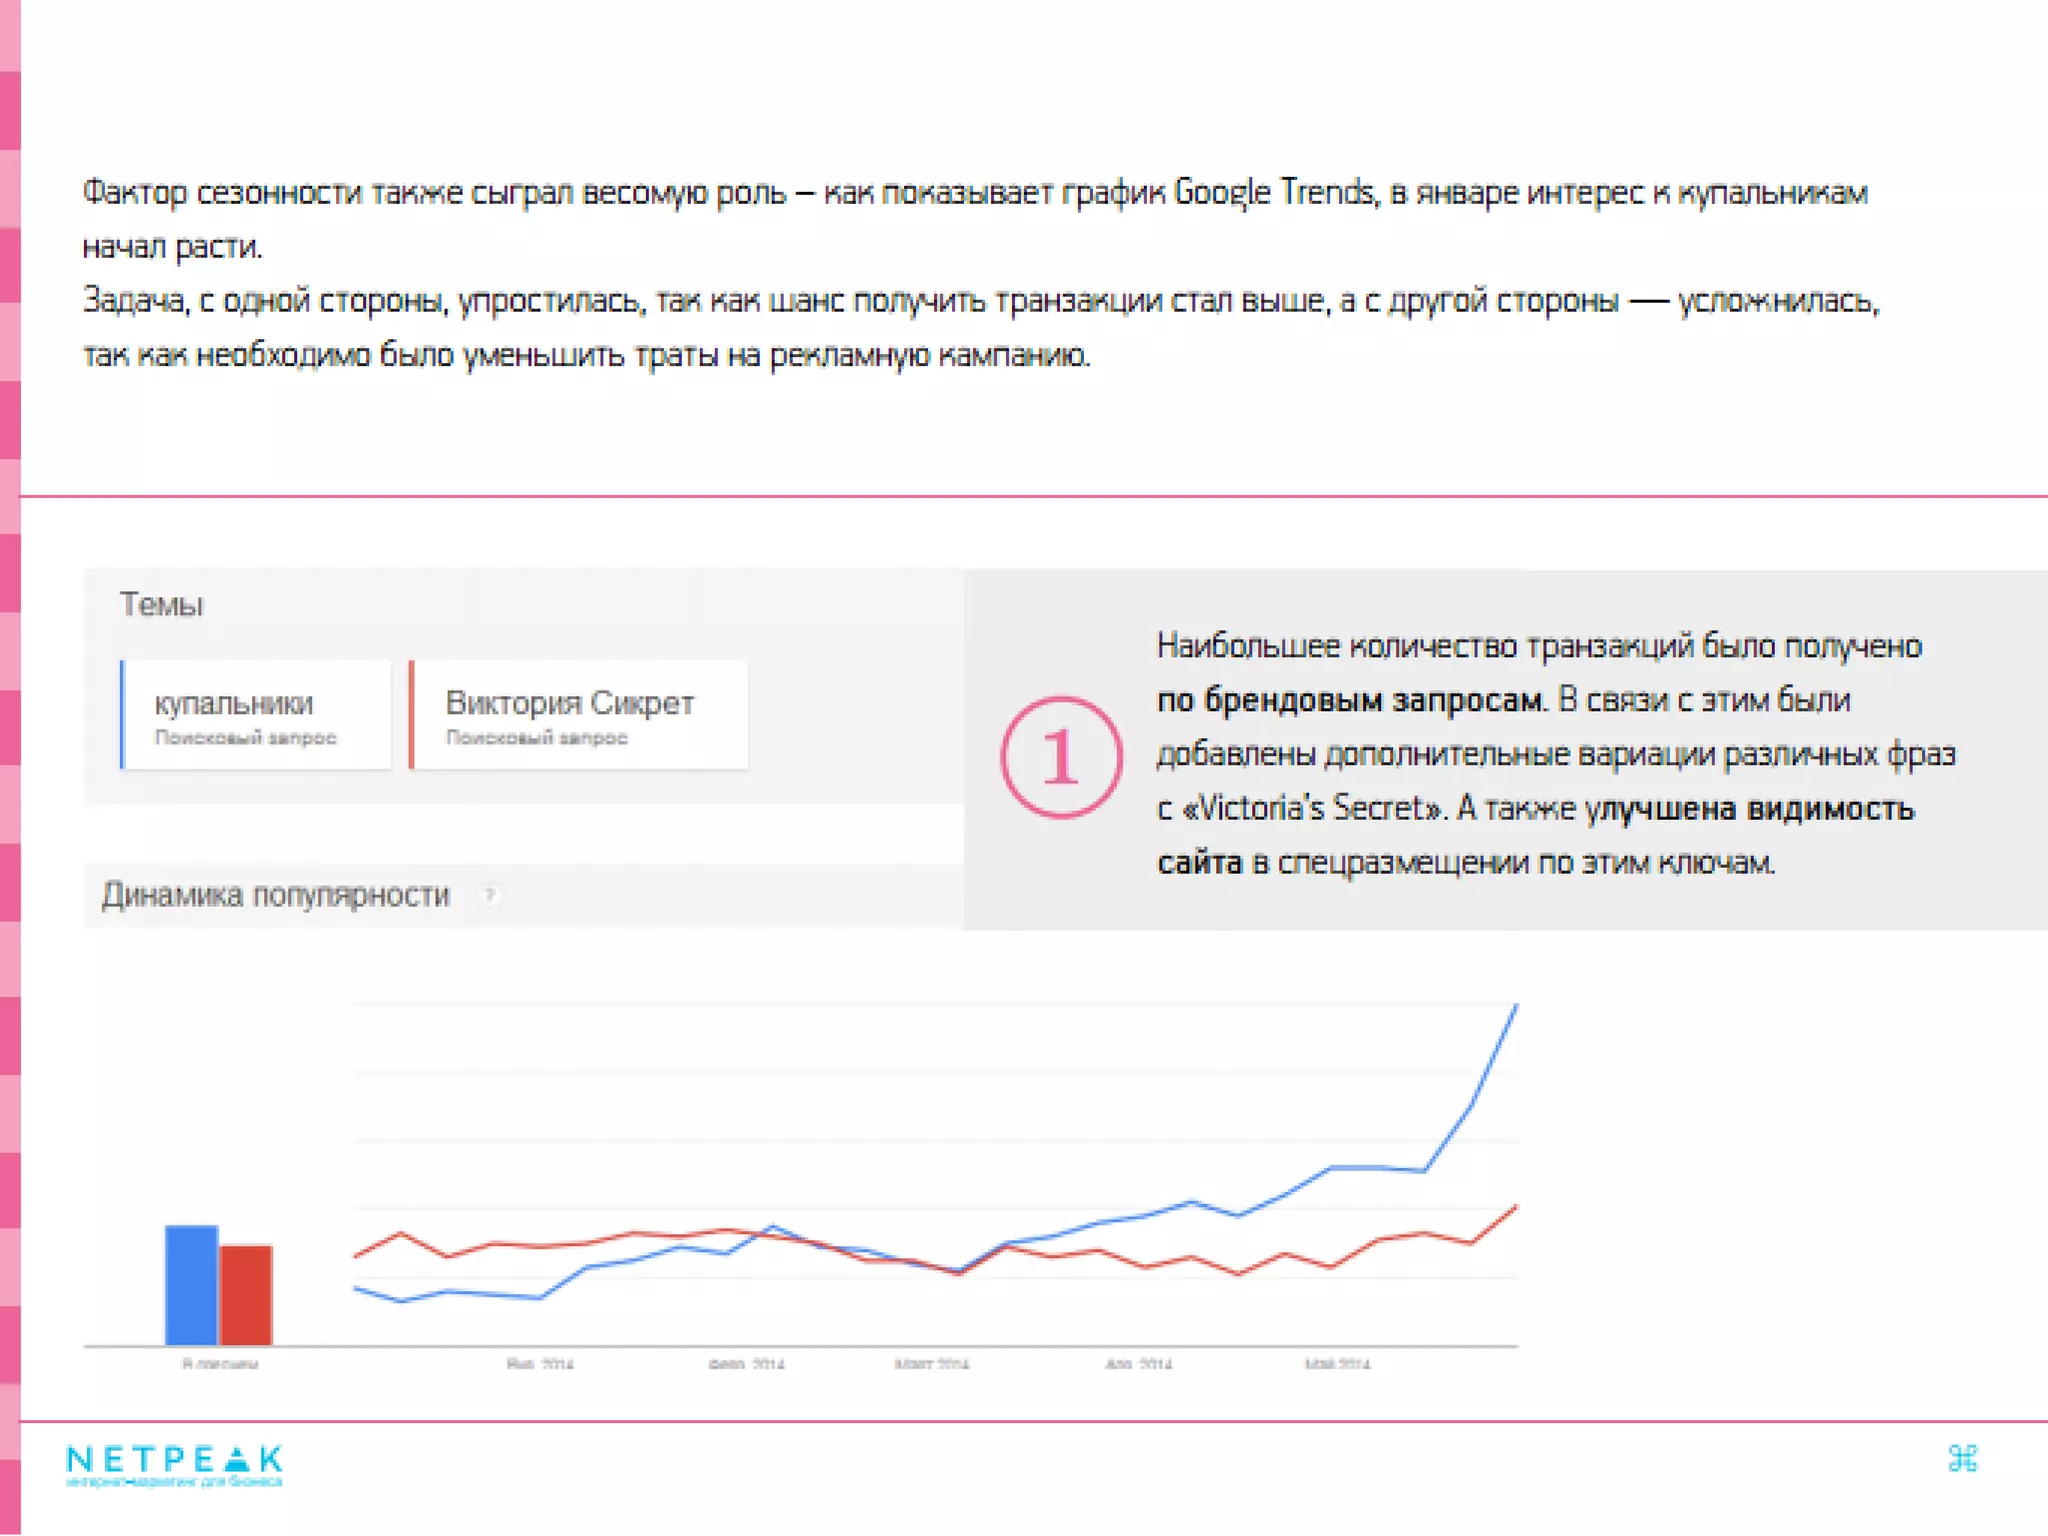Click the blue average bar in chart
This screenshot has height=1536, width=2048.
pyautogui.click(x=190, y=1285)
